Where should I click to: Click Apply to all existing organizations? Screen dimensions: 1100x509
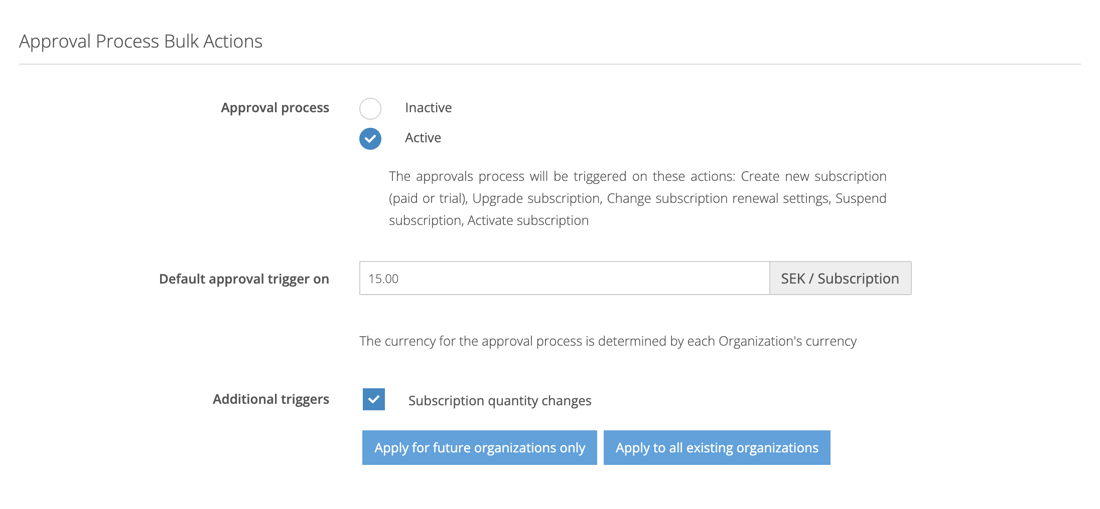(x=717, y=447)
